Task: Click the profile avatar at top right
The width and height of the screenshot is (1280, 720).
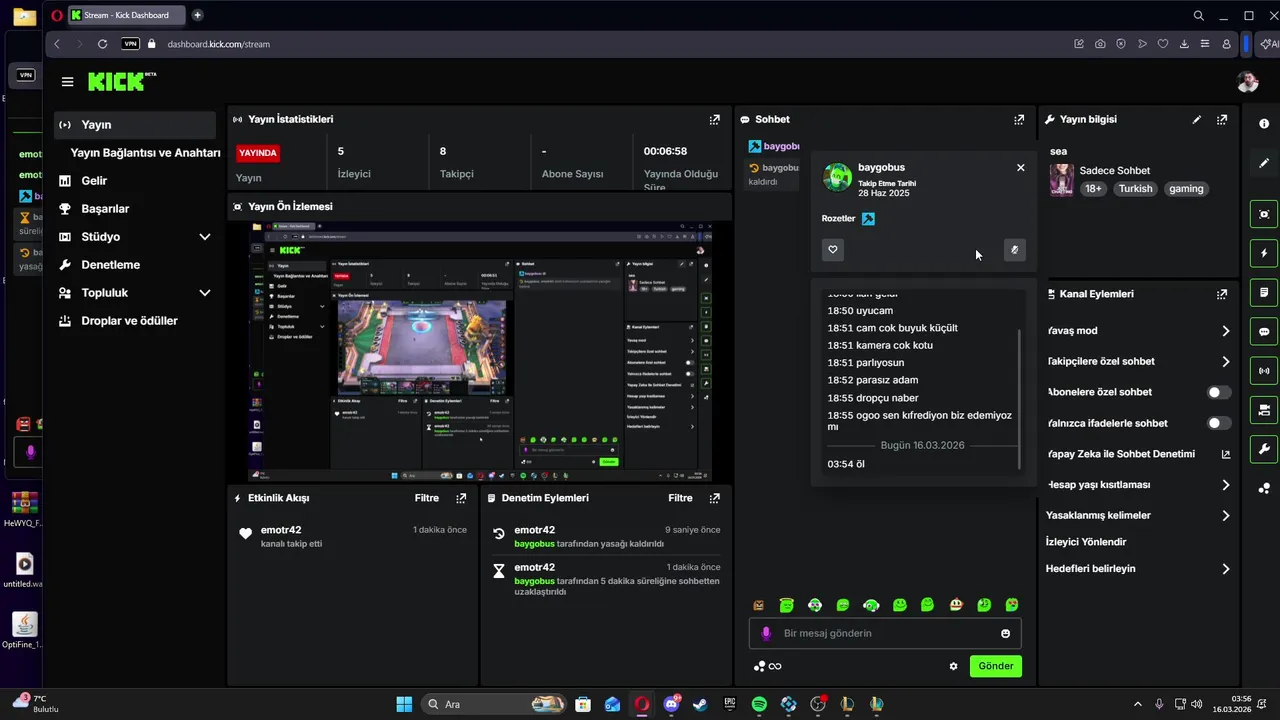Action: coord(1247,82)
